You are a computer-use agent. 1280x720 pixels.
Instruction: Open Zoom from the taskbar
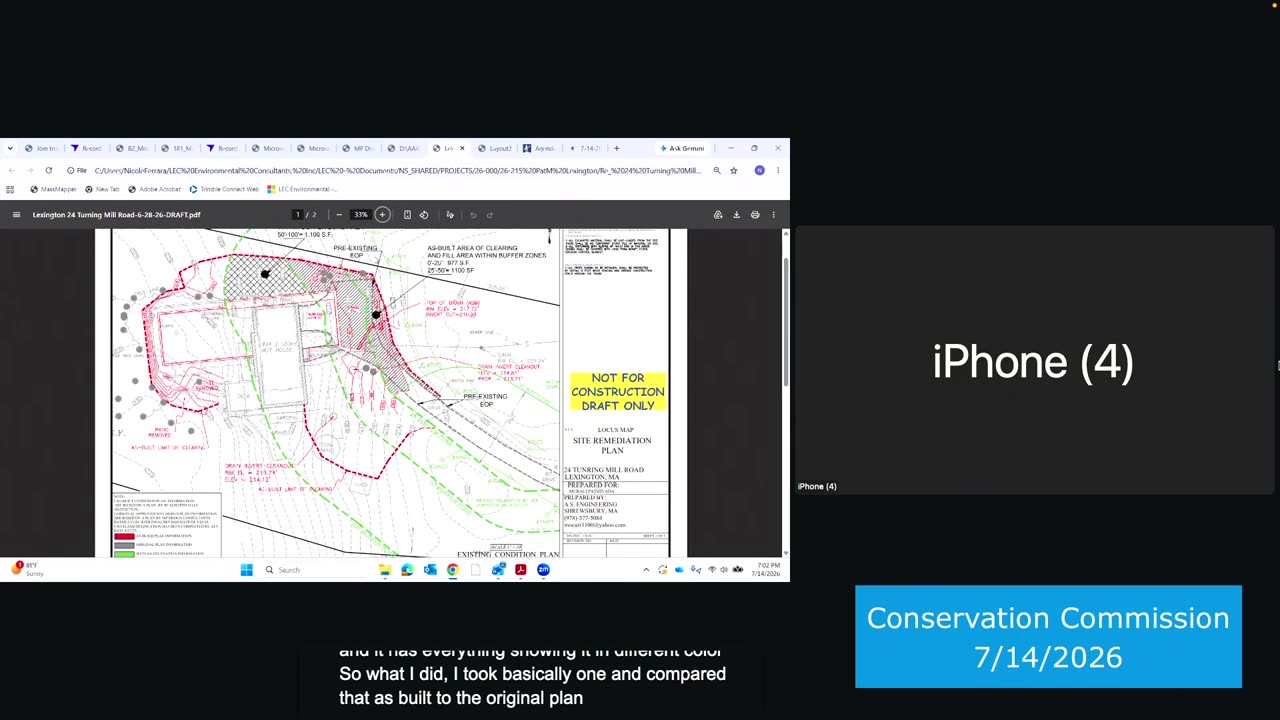point(543,570)
